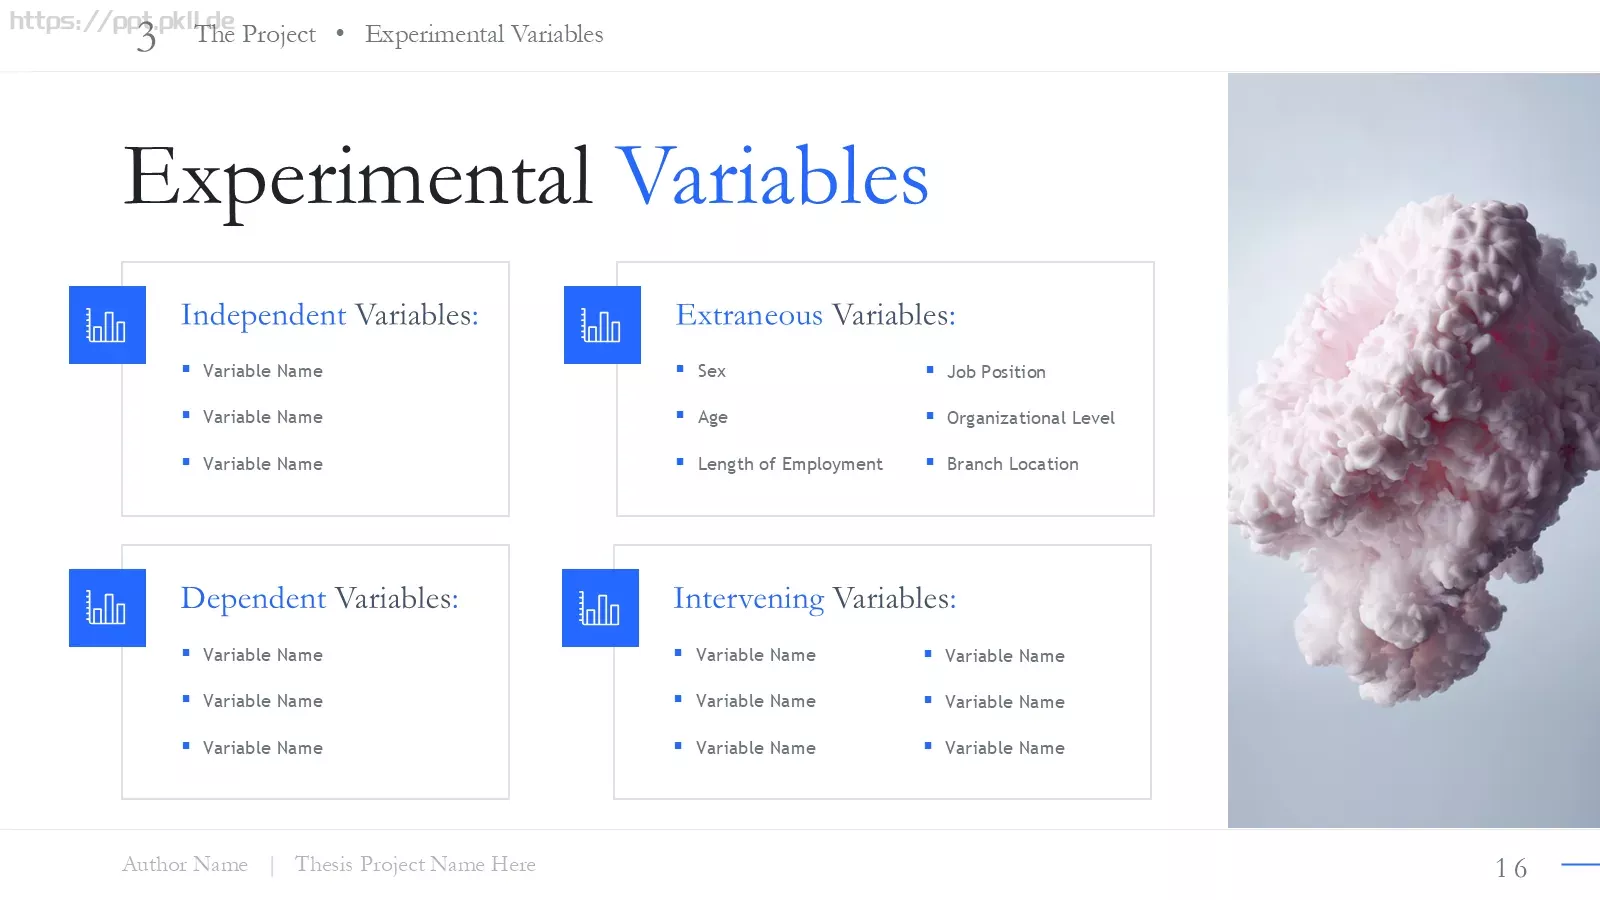Viewport: 1600px width, 900px height.
Task: Click the 'Author Name' footer text
Action: pos(185,864)
